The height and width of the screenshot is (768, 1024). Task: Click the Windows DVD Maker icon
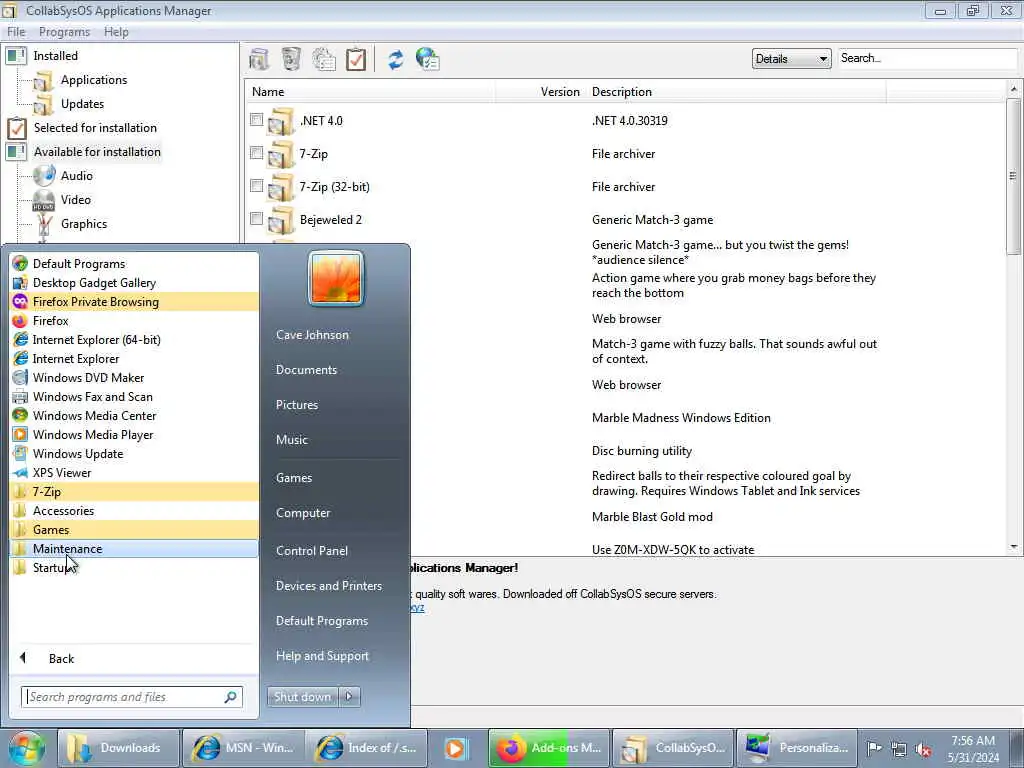[20, 377]
